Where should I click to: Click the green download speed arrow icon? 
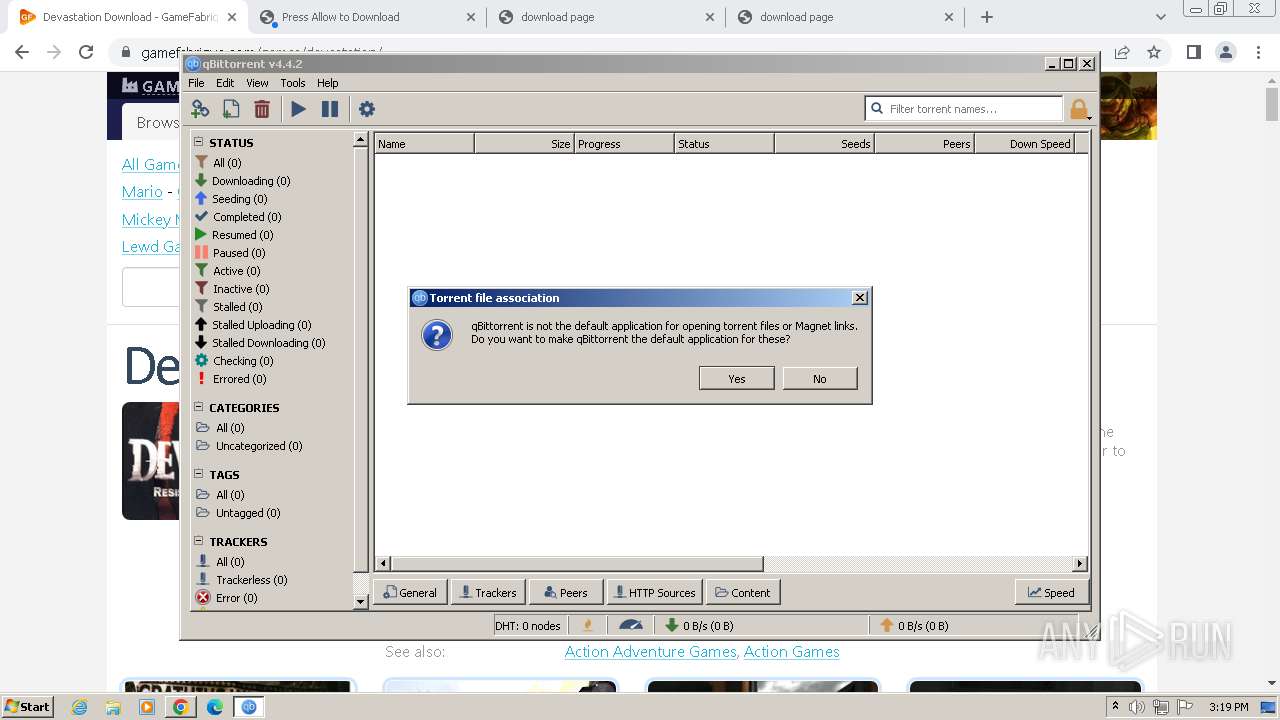coord(672,625)
